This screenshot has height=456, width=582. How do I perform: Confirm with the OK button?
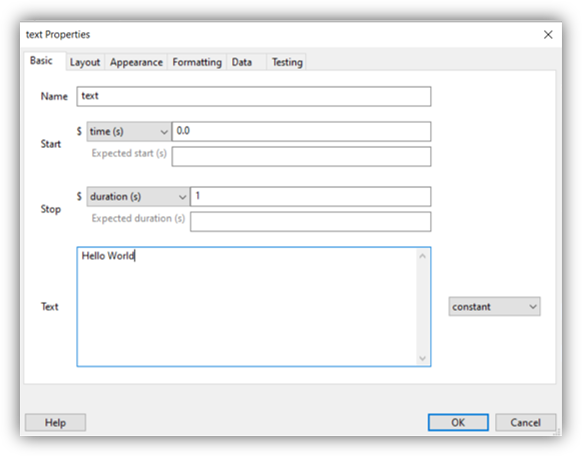(458, 422)
